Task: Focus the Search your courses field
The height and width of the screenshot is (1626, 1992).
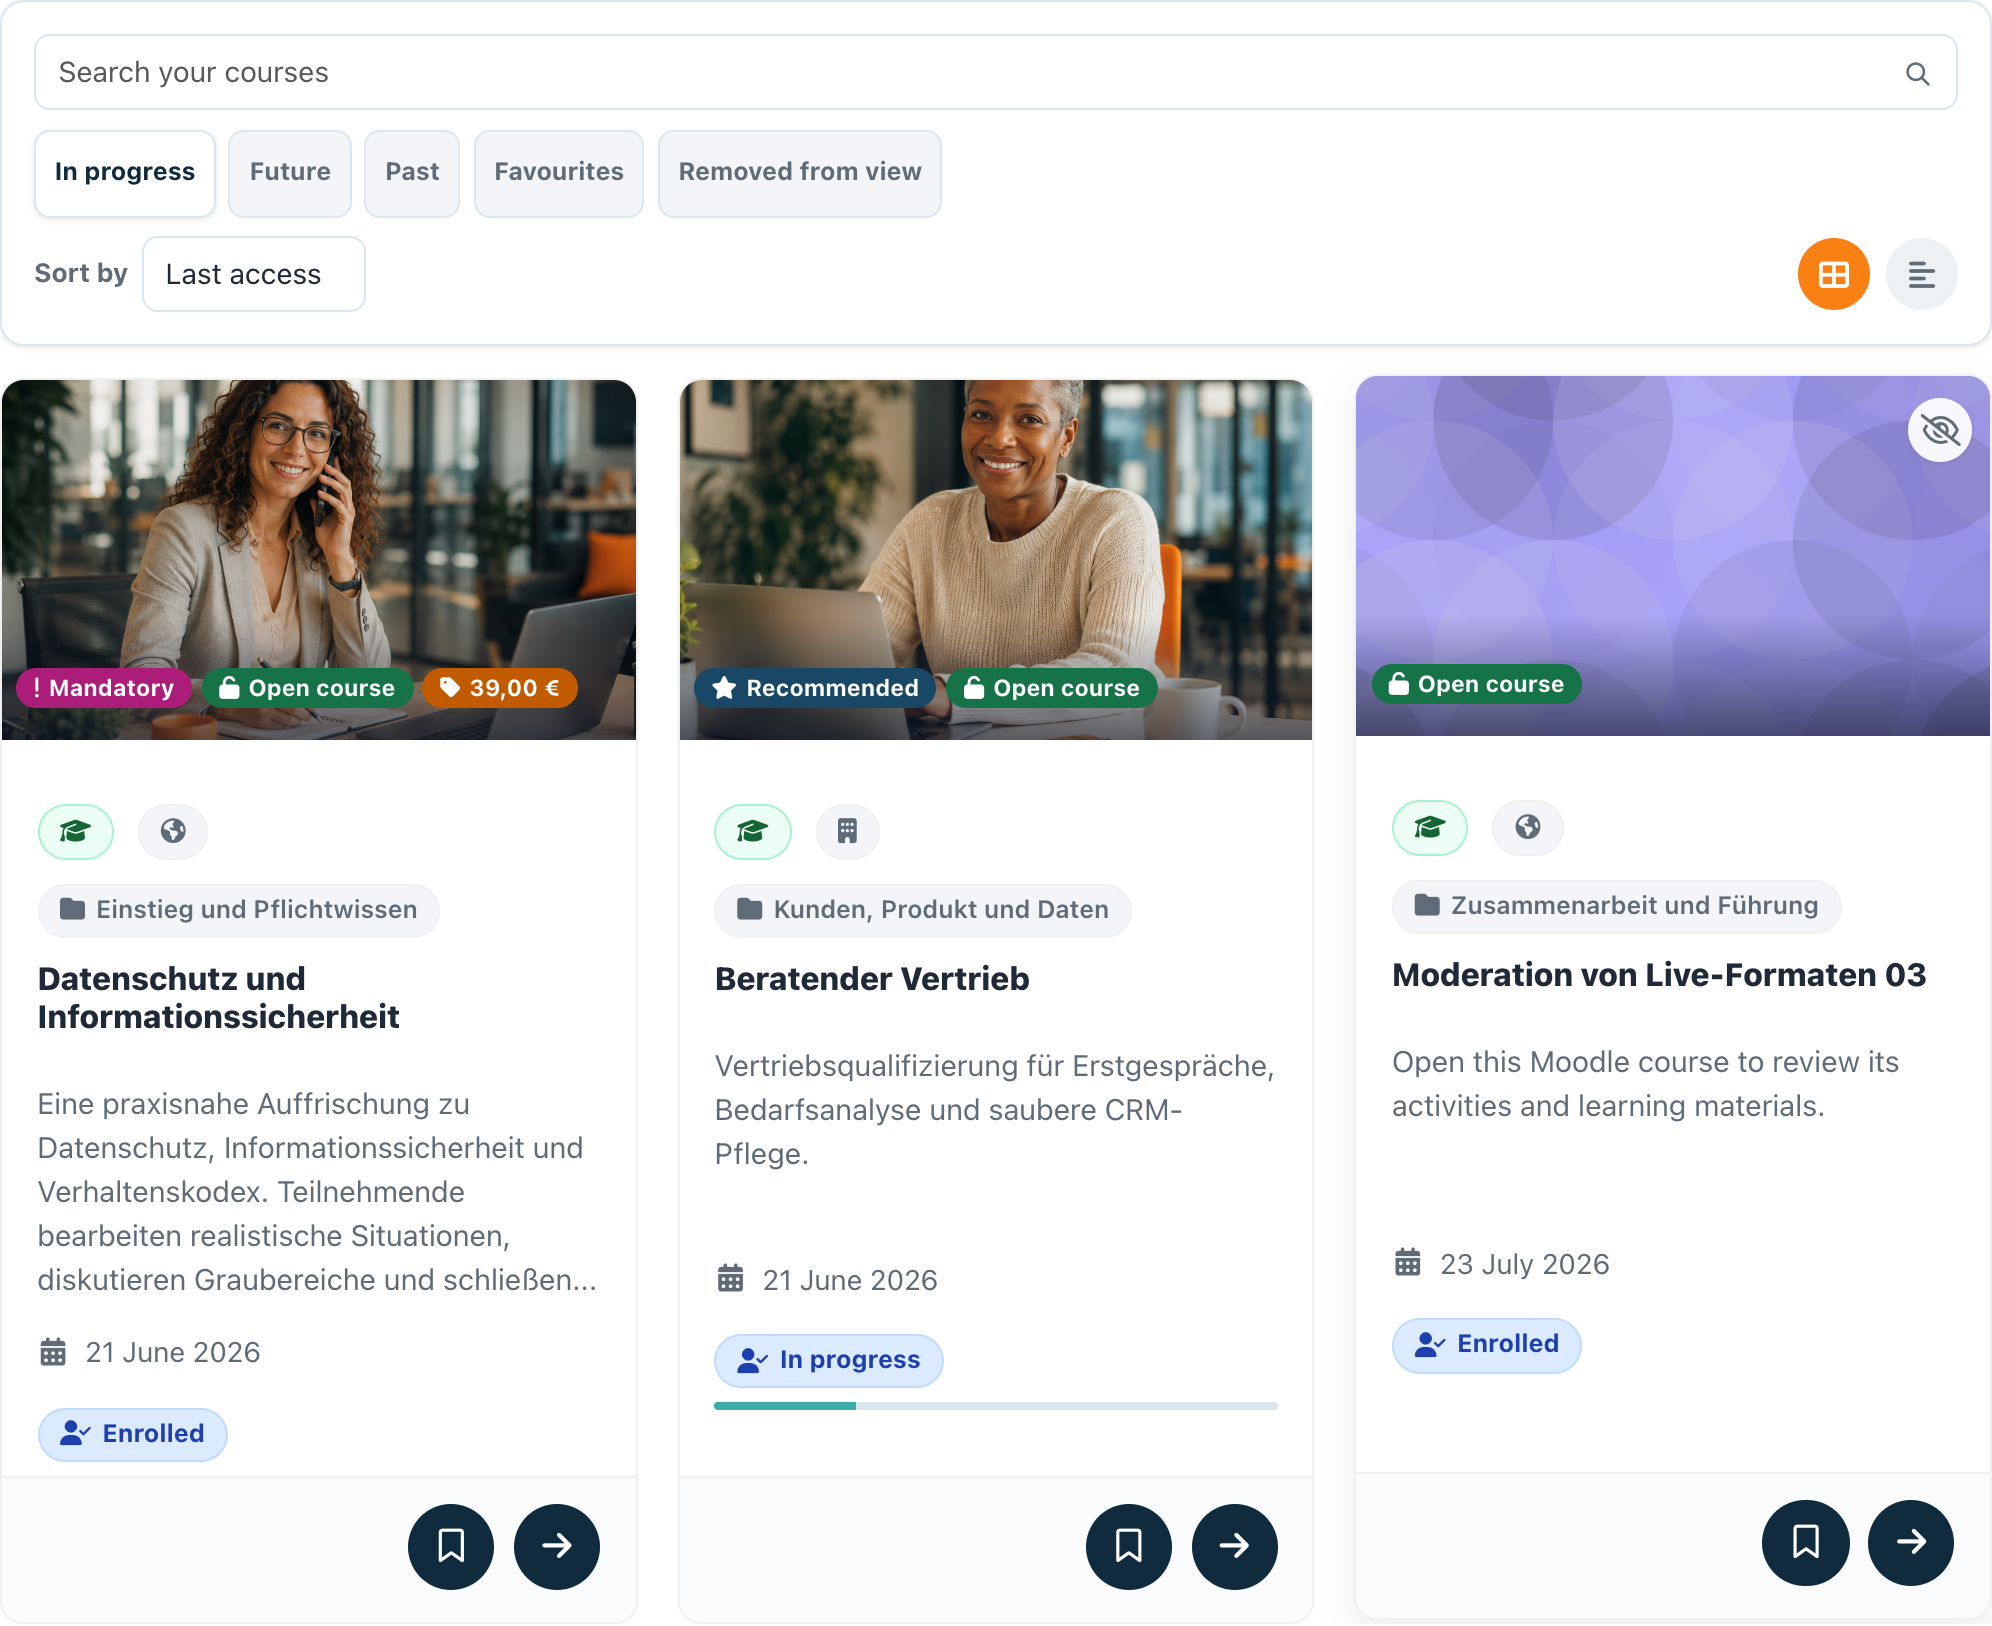Action: point(996,73)
